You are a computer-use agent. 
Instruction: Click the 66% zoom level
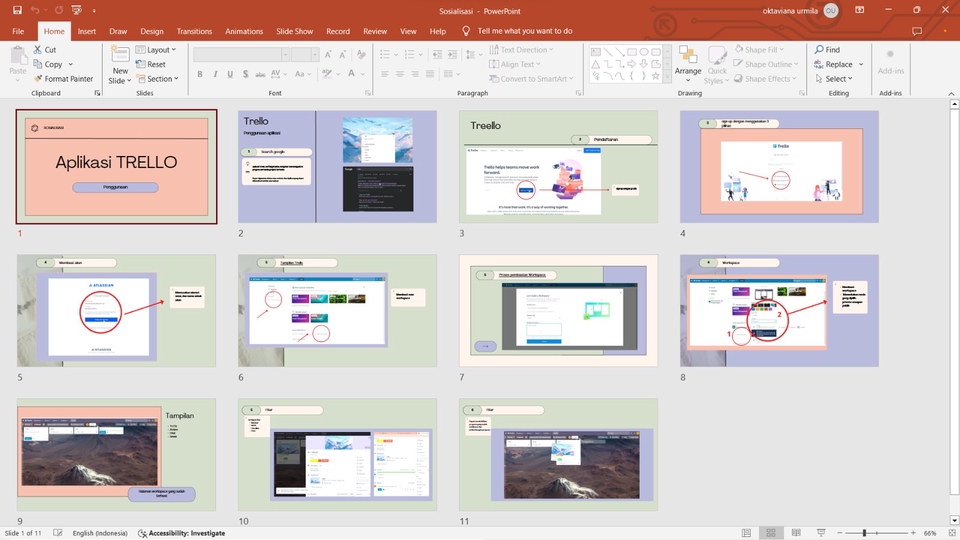click(930, 533)
